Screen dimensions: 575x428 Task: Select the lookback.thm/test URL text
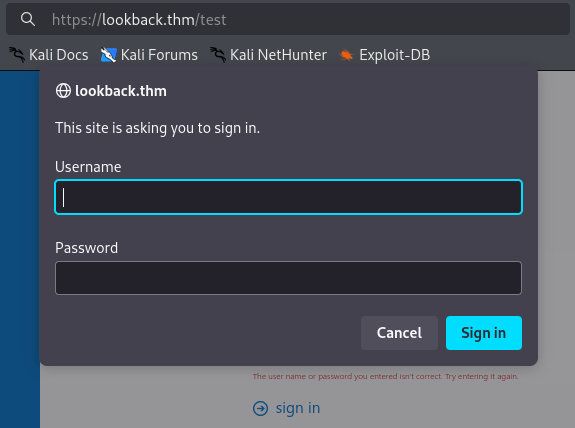click(139, 19)
